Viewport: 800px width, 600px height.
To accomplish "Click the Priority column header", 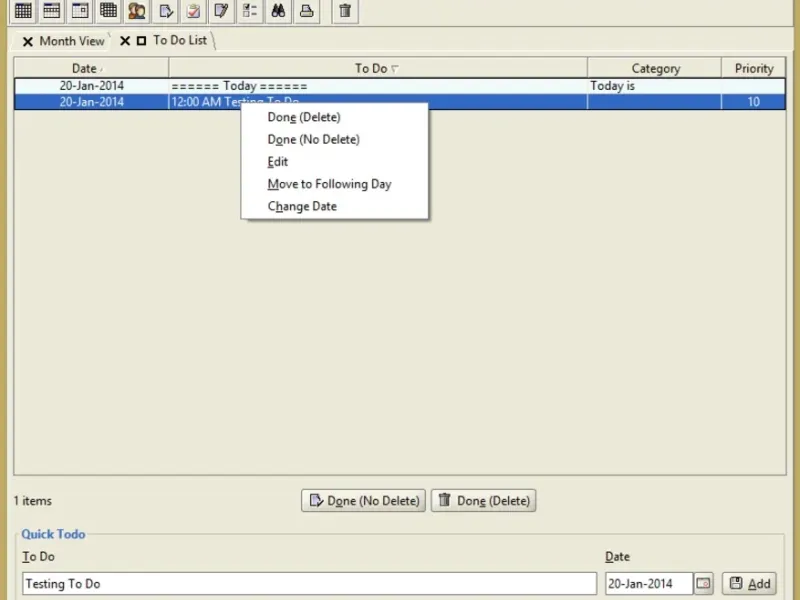I will coord(754,68).
